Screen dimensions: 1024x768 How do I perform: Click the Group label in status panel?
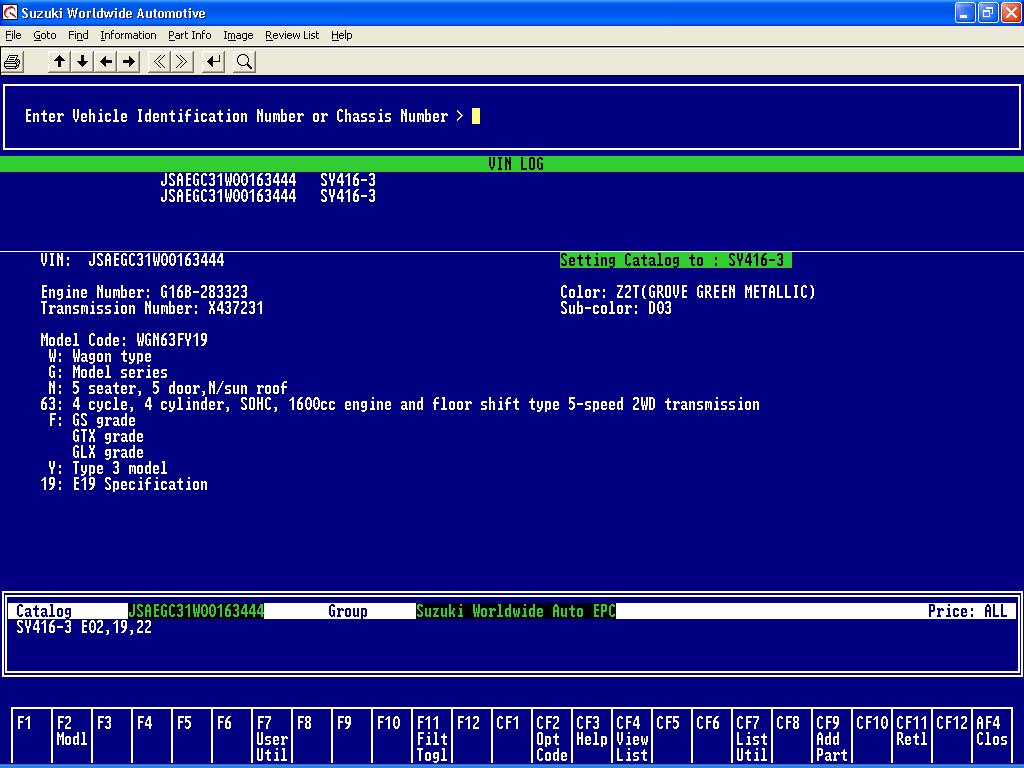point(348,611)
